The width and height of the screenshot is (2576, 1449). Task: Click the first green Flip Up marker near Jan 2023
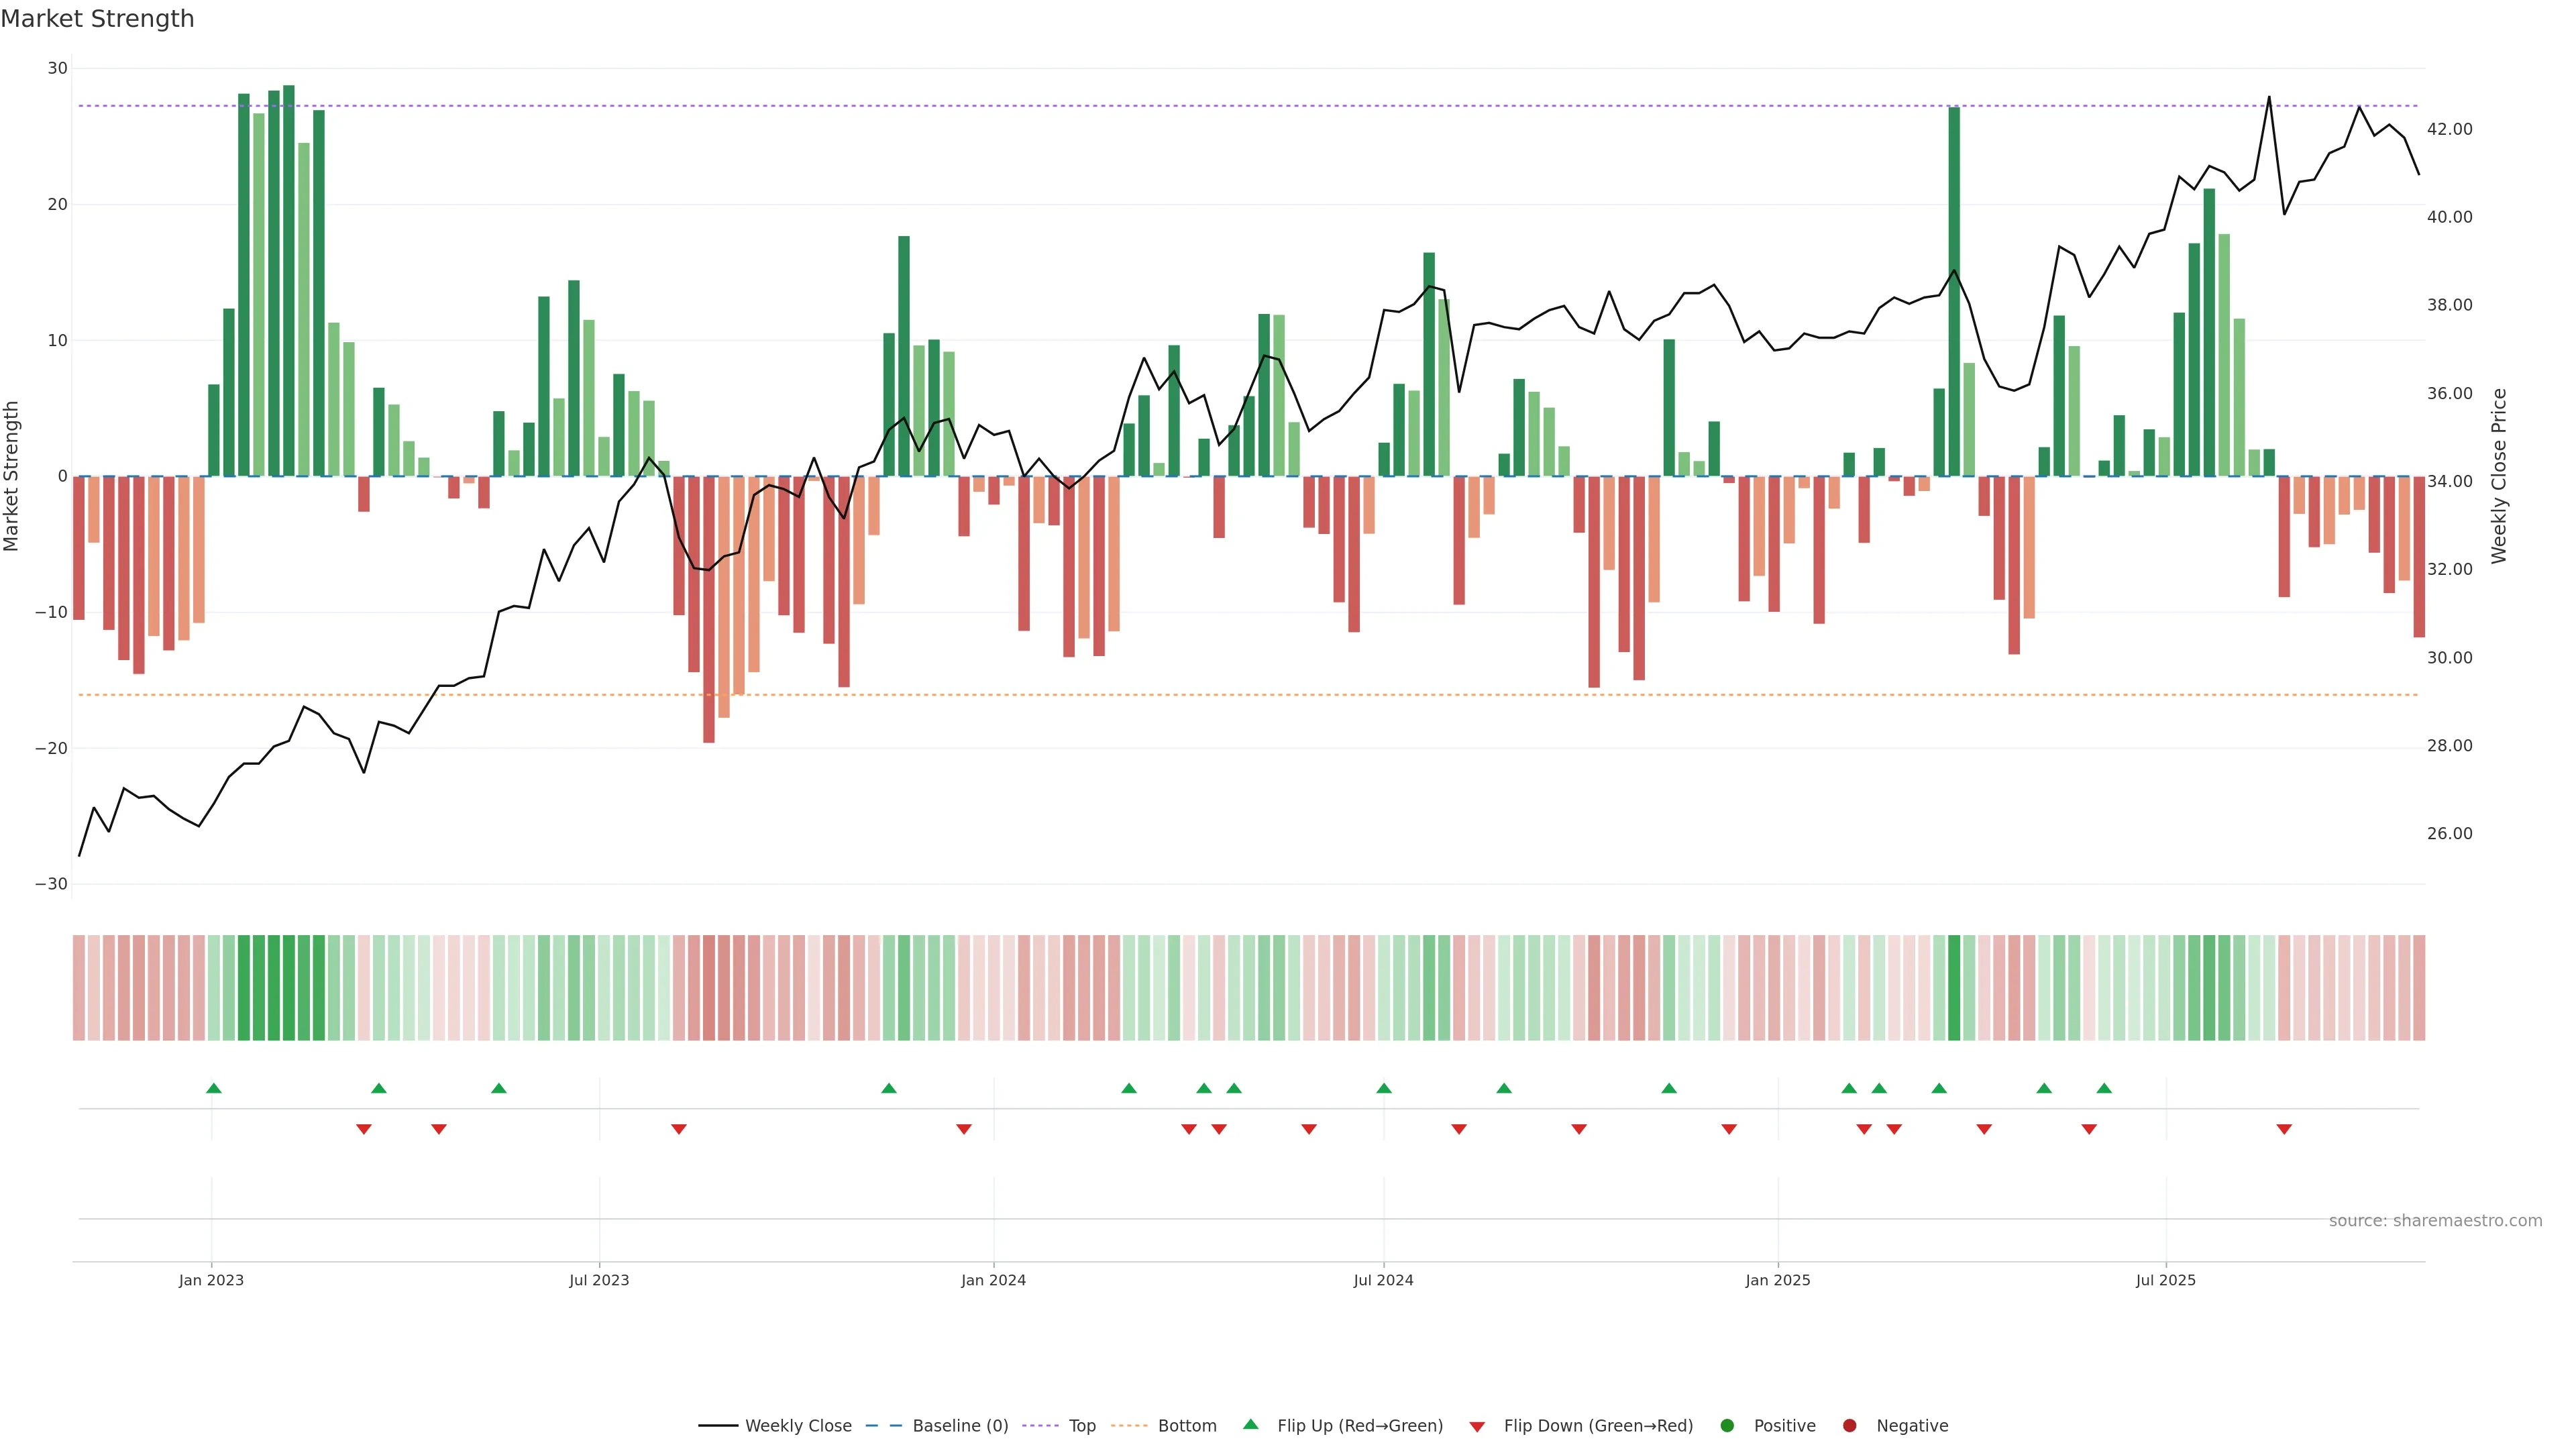(213, 1088)
